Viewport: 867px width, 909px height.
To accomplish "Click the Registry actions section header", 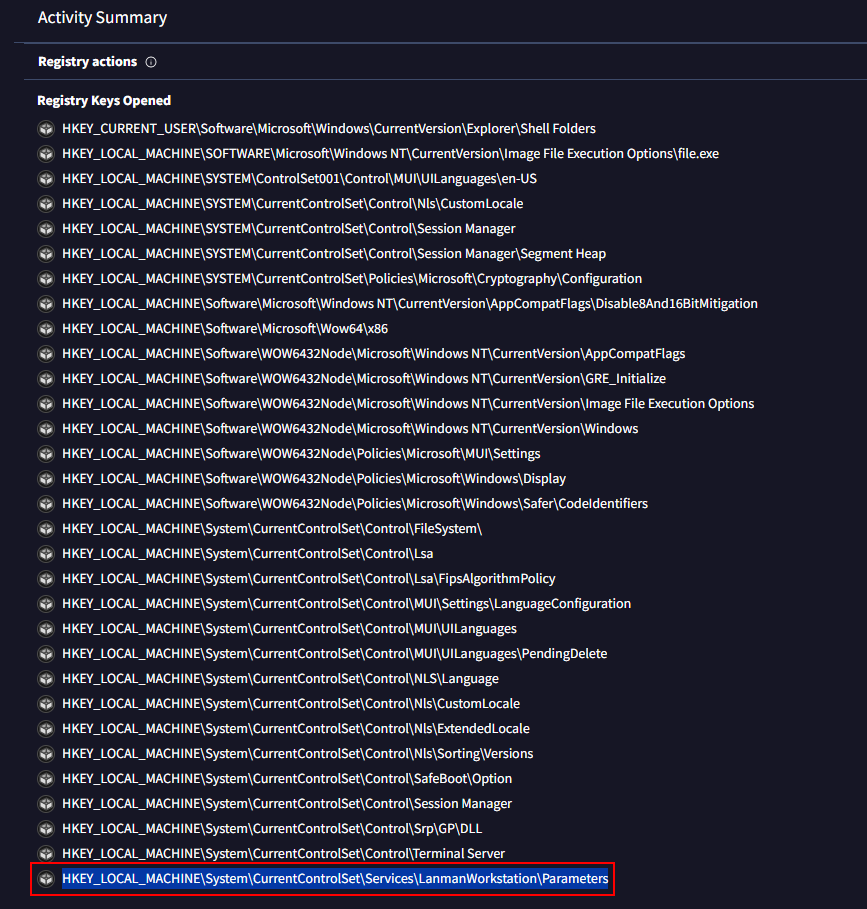I will point(88,61).
